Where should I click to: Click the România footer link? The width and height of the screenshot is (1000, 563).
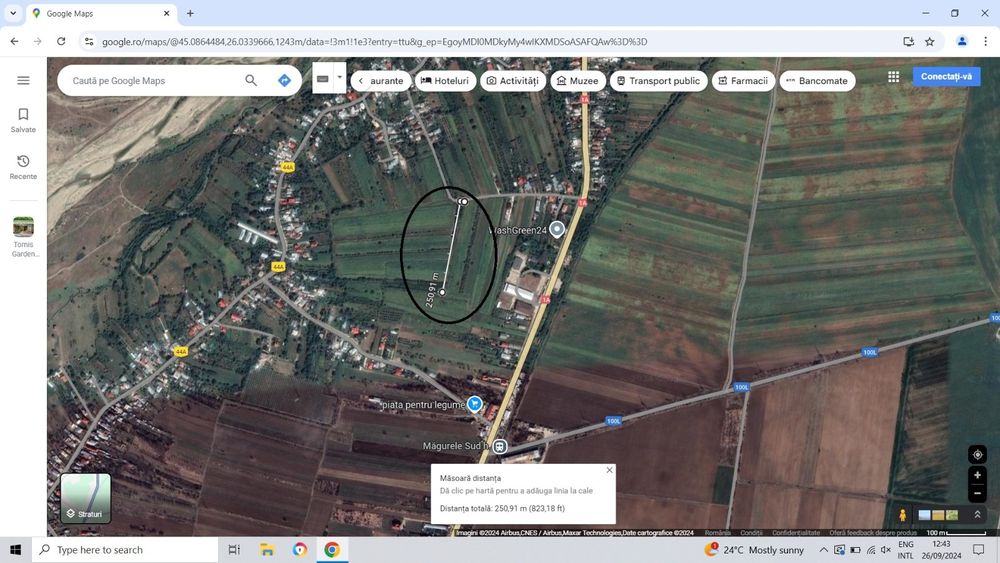(x=717, y=532)
